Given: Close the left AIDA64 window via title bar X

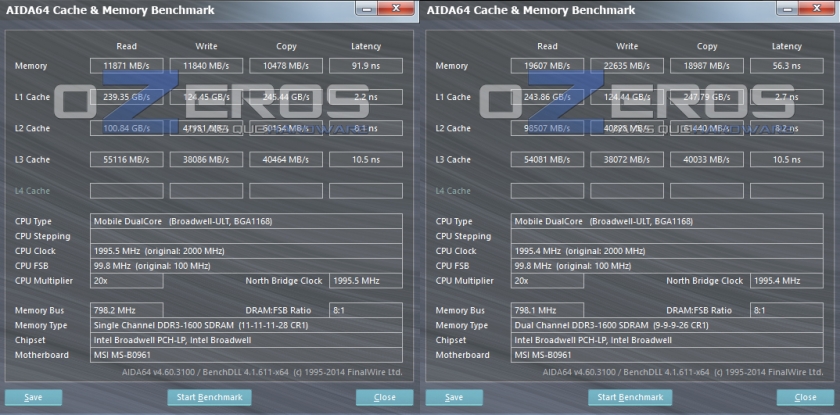Looking at the screenshot, I should [396, 8].
